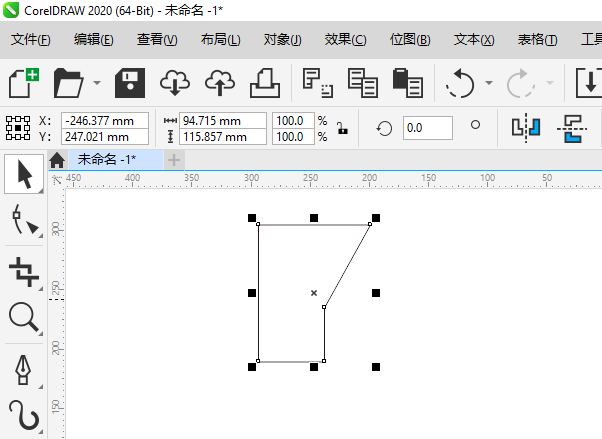Screen dimensions: 602x439
Task: Click the object center X marker
Action: (314, 293)
